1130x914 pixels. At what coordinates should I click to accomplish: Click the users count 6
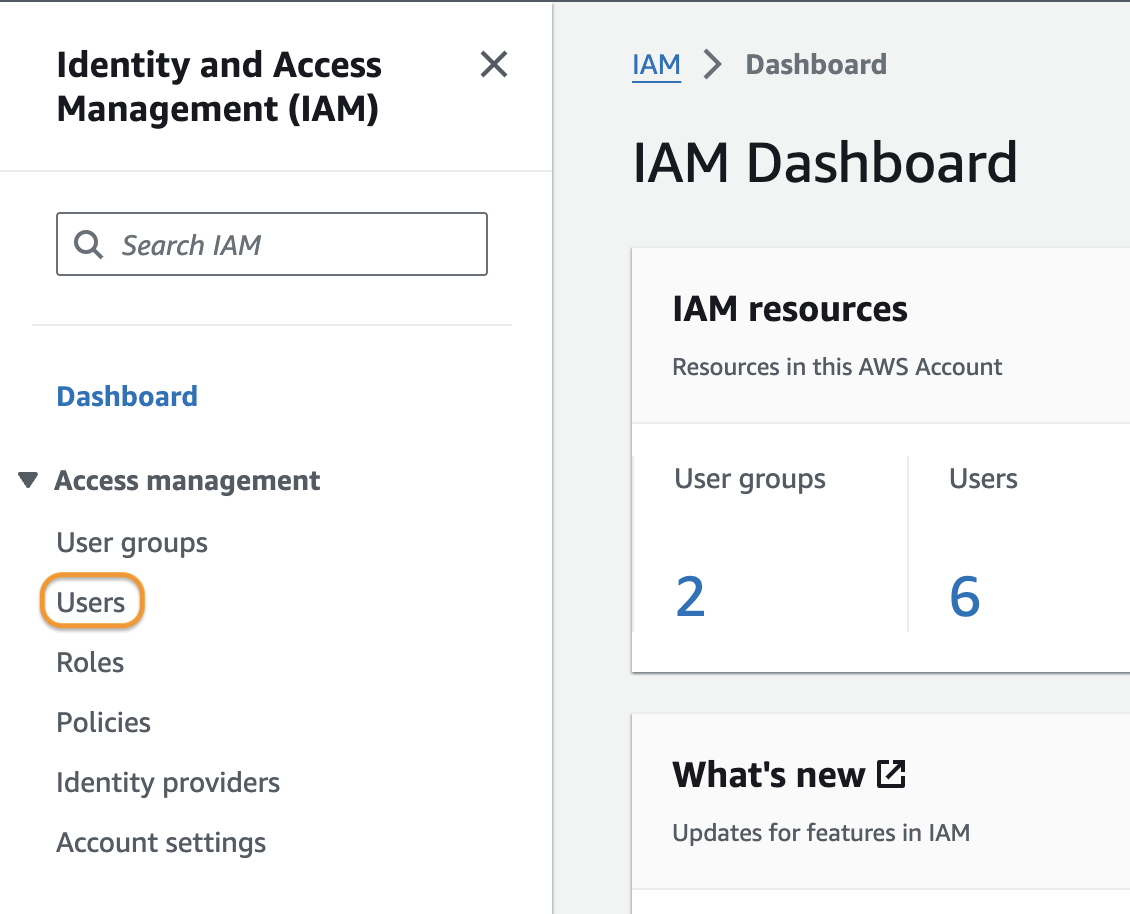[964, 597]
